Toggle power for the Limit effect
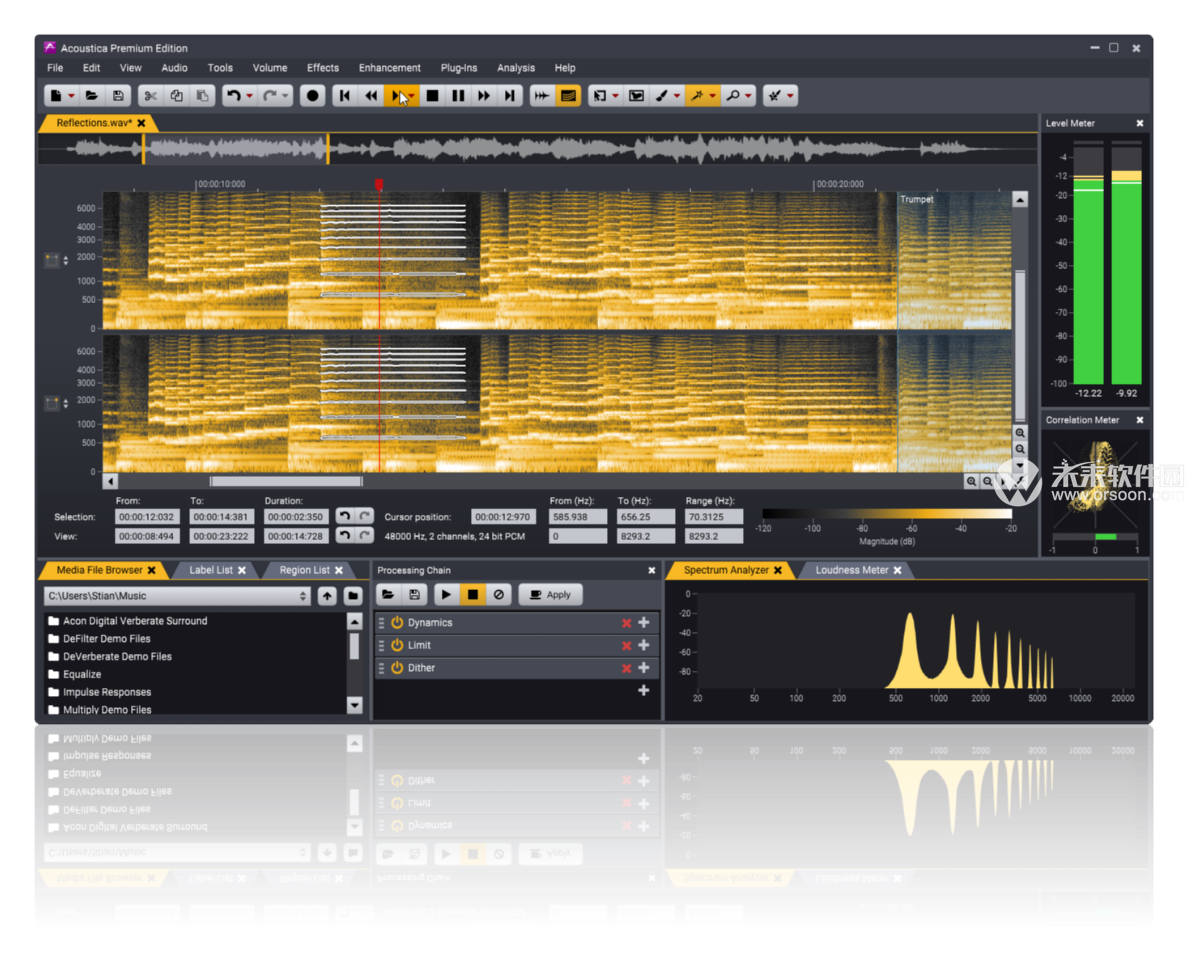Screen dimensions: 1188x964 tap(397, 645)
